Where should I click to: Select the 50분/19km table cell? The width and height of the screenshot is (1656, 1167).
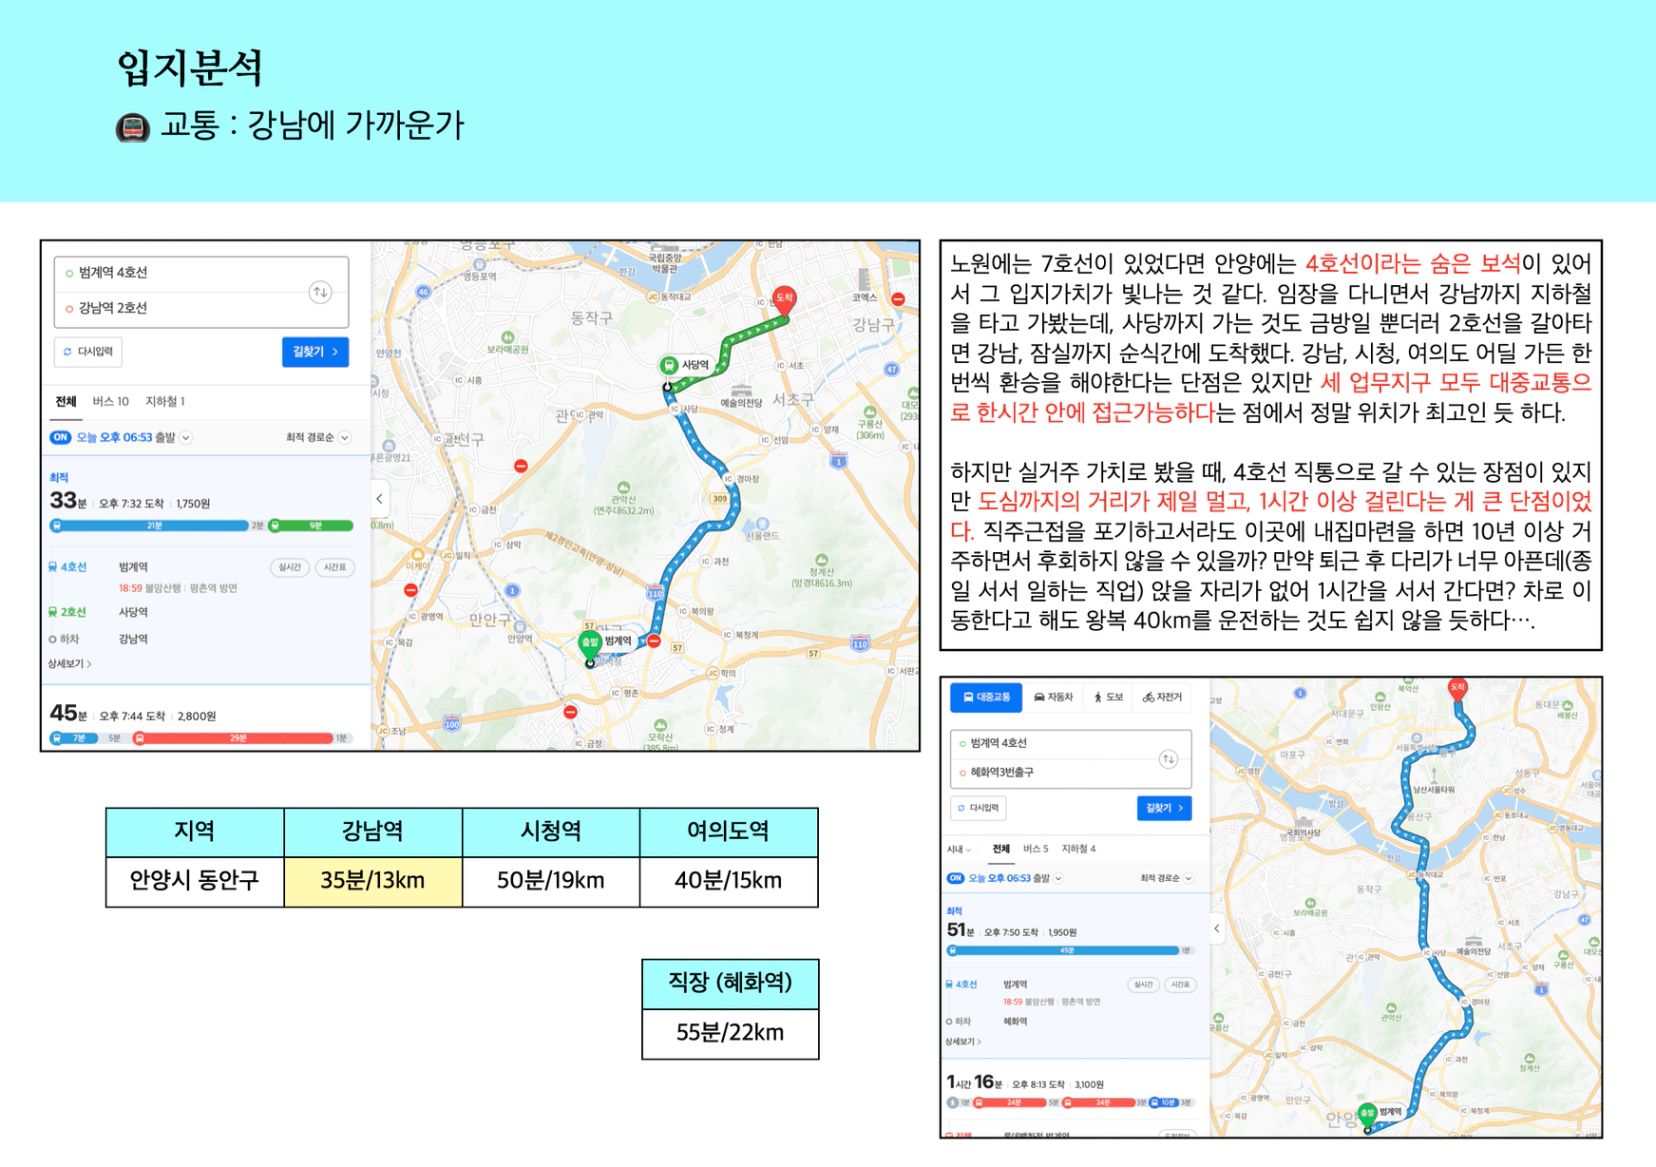point(551,881)
